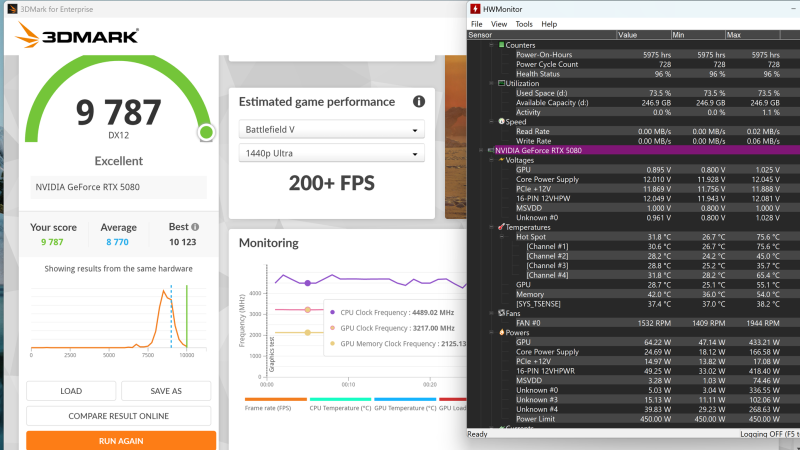Open the 1440p Ultra resolution dropdown
The image size is (800, 450).
tap(332, 153)
